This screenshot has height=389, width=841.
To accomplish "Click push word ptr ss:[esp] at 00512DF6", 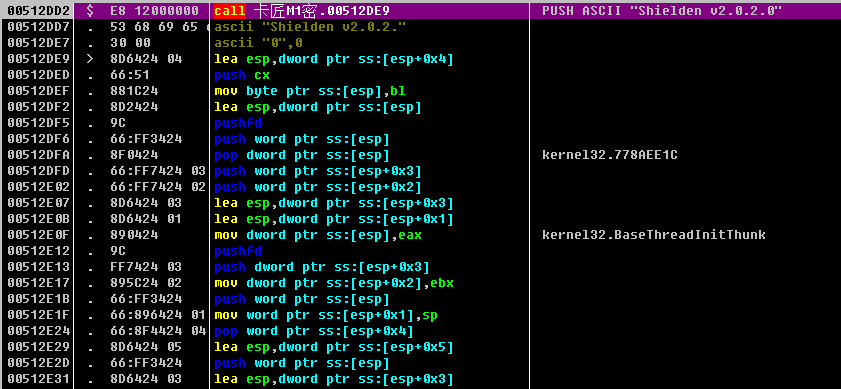I will tap(302, 138).
